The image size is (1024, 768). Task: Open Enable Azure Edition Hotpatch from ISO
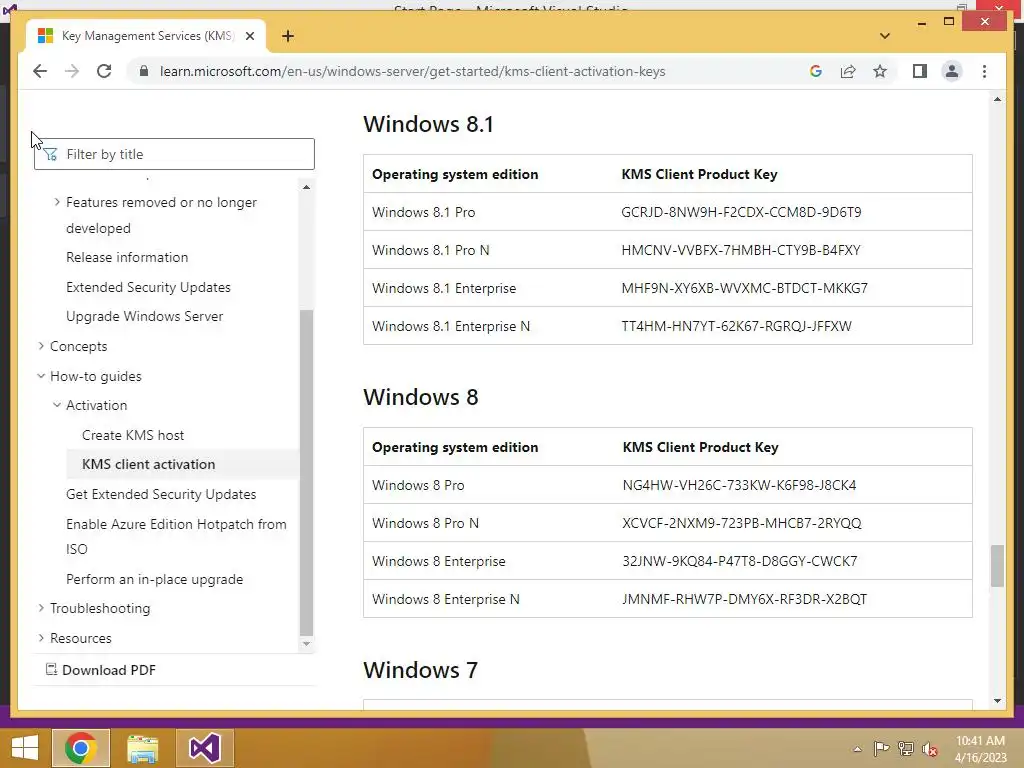click(x=176, y=536)
